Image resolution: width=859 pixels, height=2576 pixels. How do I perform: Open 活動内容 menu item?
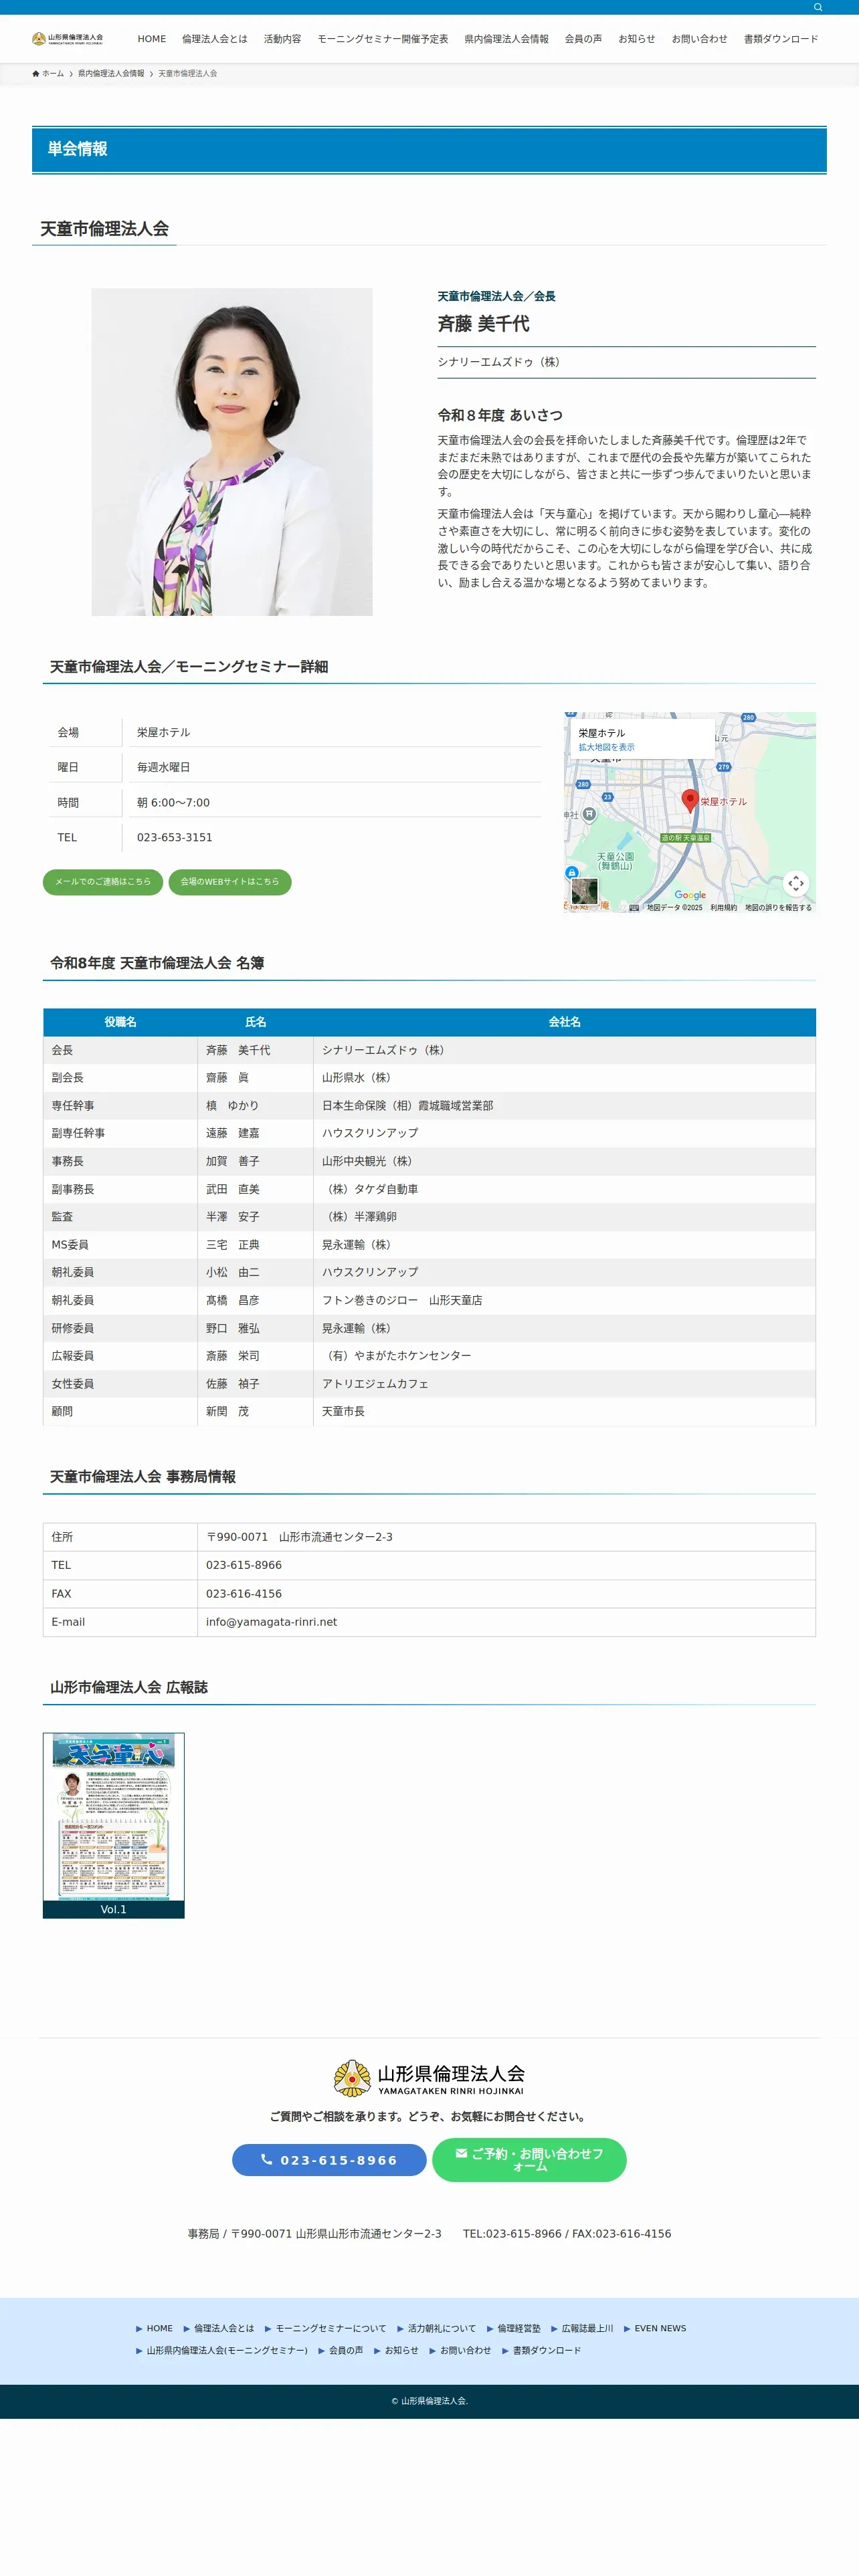pyautogui.click(x=282, y=39)
